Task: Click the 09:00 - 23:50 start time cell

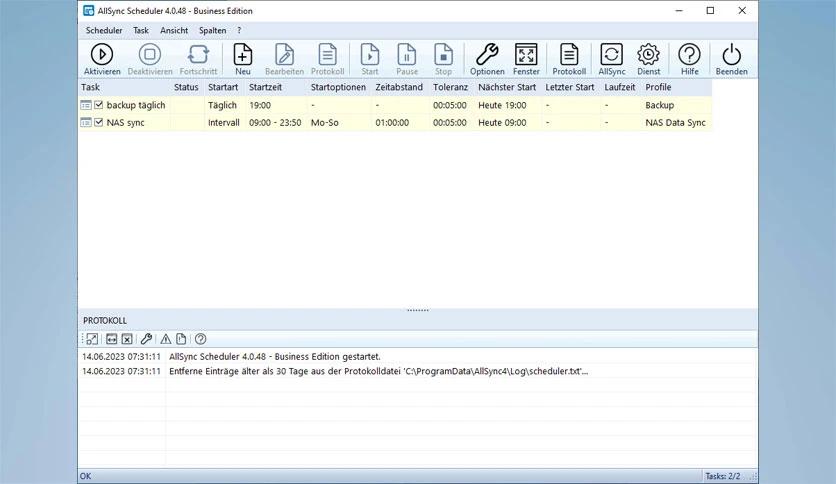Action: (x=275, y=123)
